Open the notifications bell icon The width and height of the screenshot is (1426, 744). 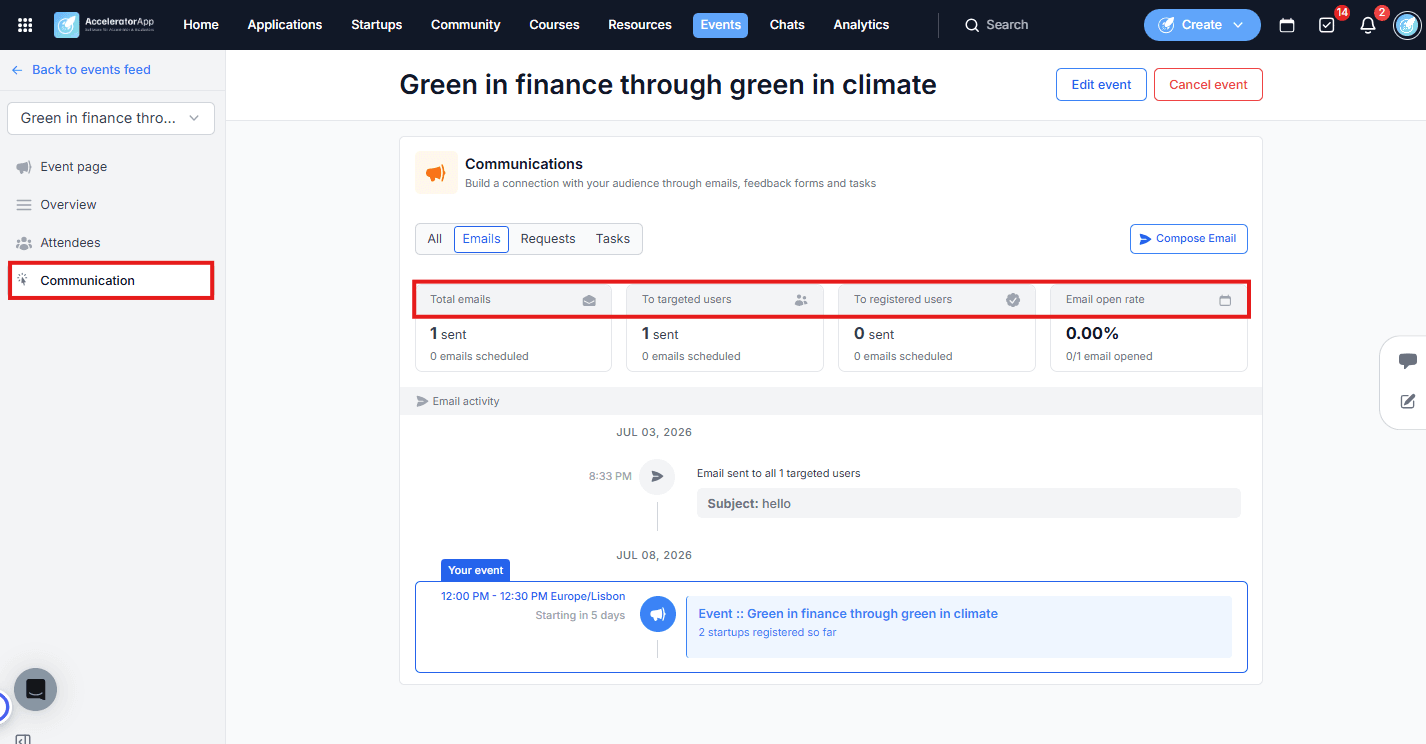click(1368, 25)
